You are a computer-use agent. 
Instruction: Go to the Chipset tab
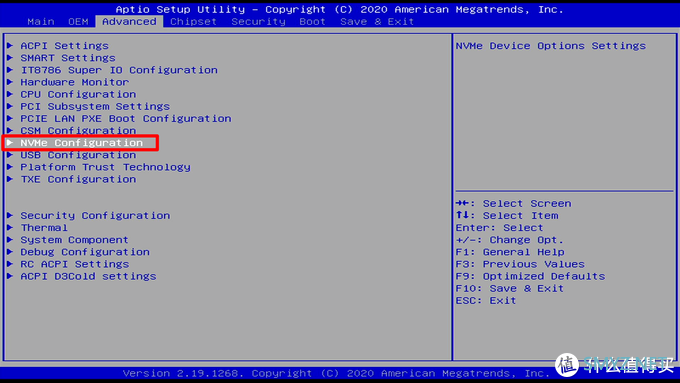tap(193, 22)
